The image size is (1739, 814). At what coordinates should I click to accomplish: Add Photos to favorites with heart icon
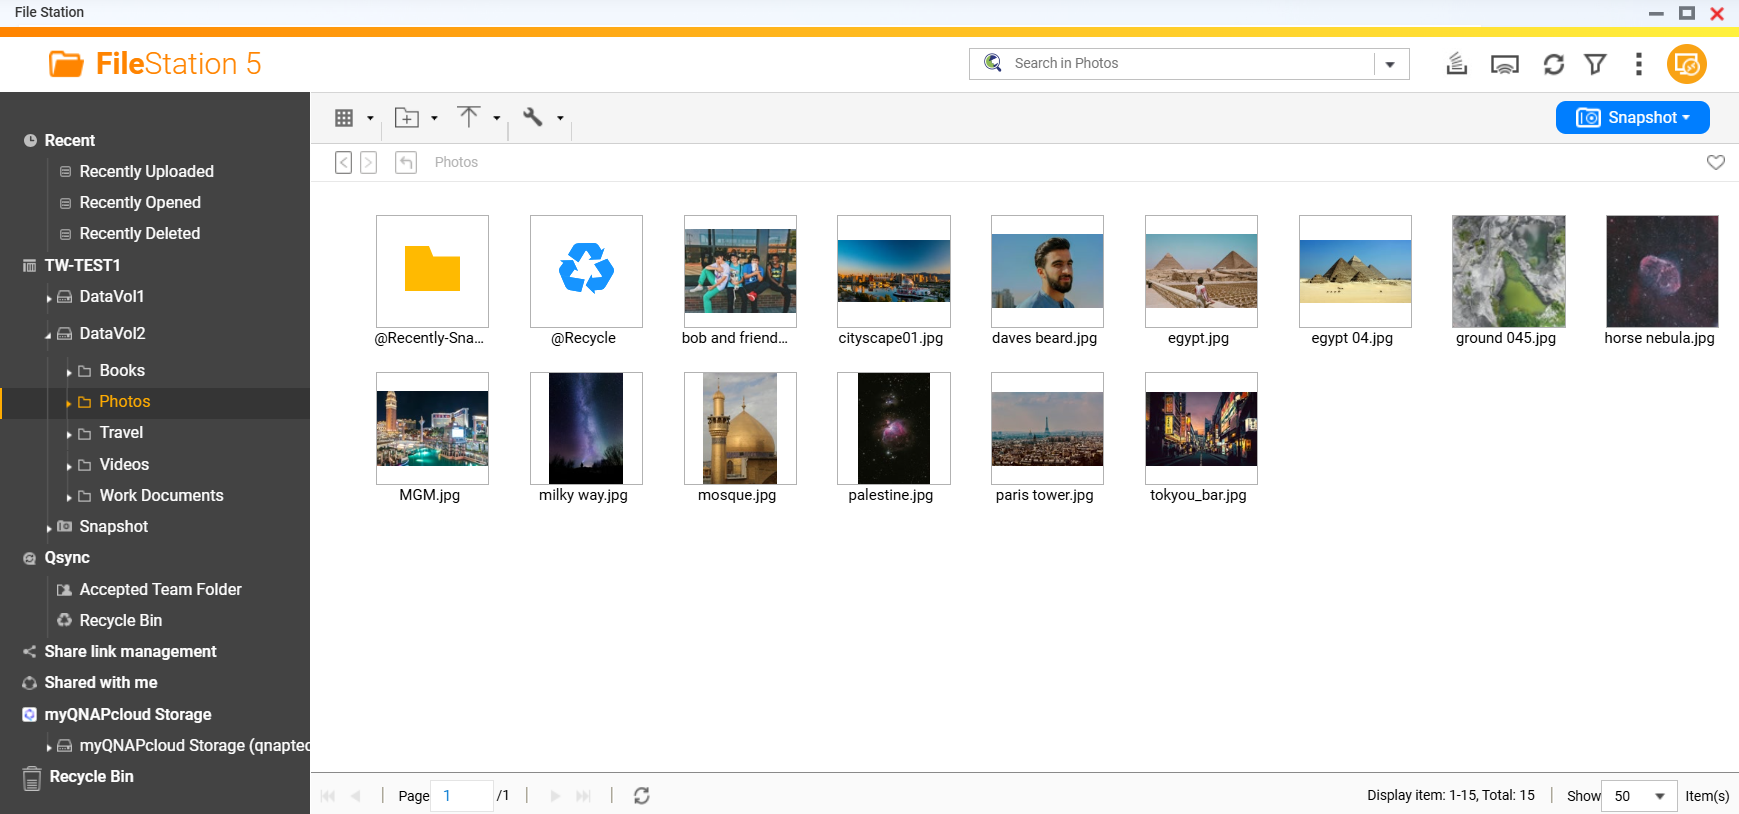(1716, 162)
